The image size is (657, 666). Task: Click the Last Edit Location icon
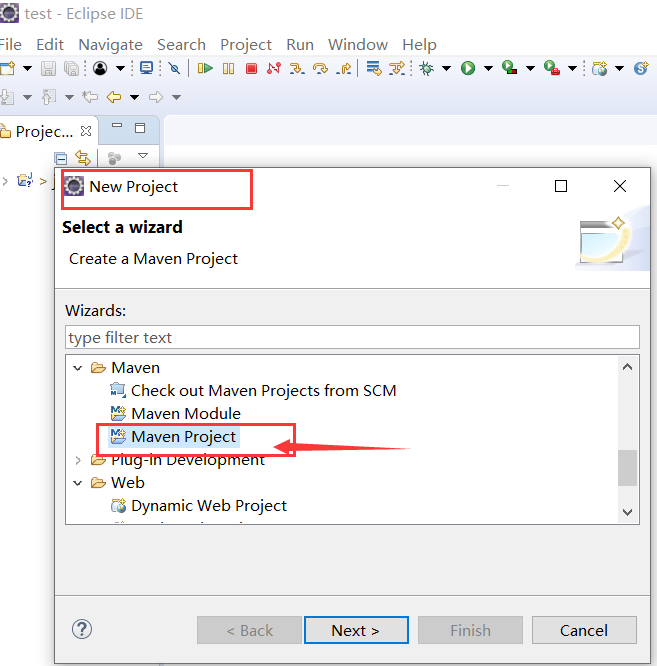[x=90, y=97]
